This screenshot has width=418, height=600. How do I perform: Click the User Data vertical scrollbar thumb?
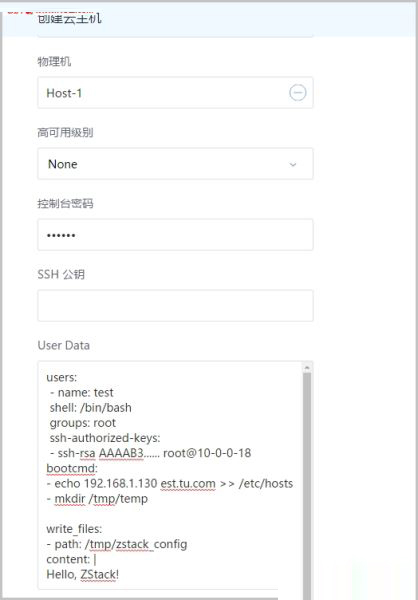[x=307, y=484]
